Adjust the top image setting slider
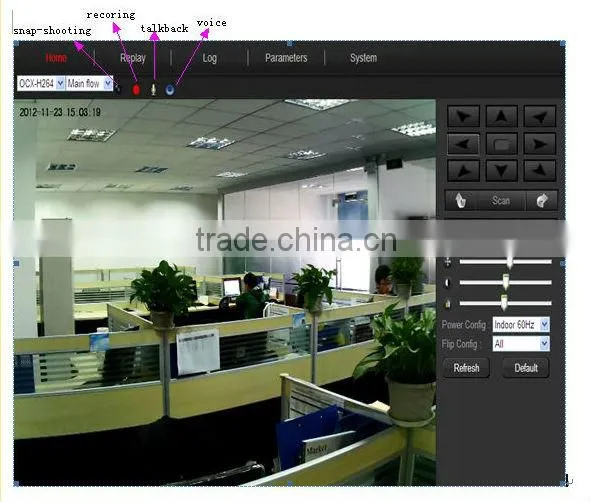591x502 pixels. tap(505, 262)
